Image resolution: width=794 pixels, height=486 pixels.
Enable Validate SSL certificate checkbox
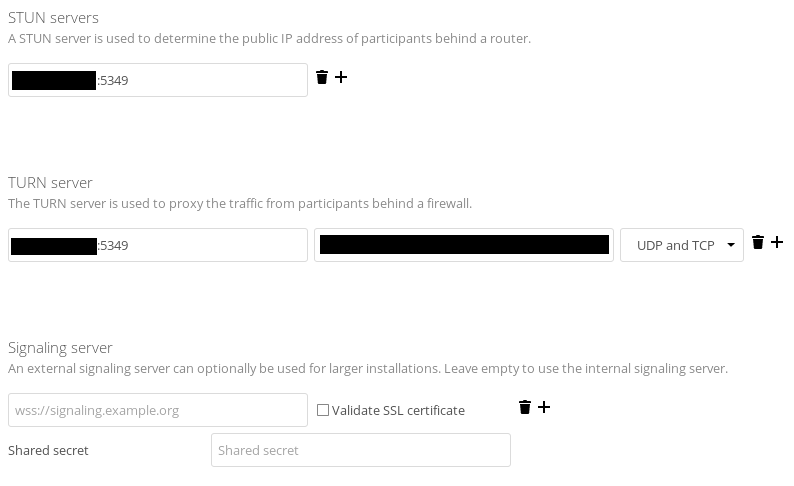[x=323, y=410]
